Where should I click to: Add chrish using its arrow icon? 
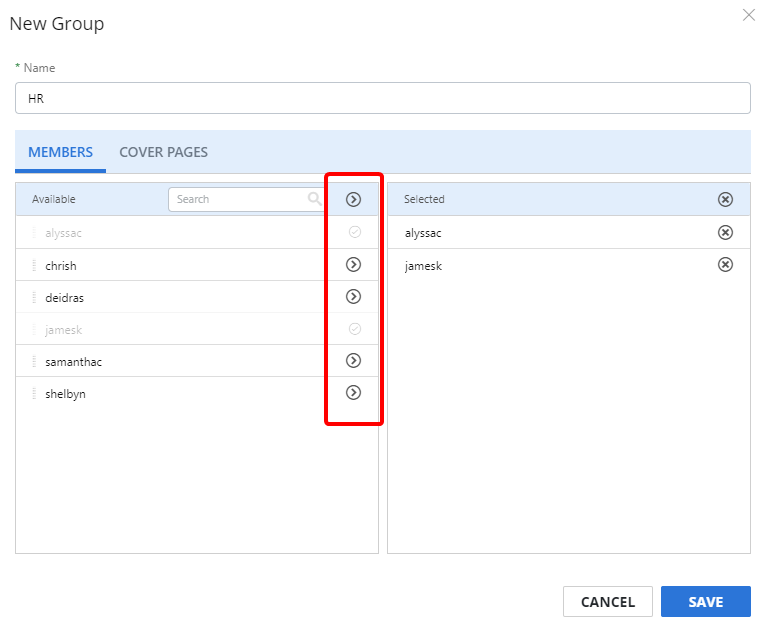pyautogui.click(x=353, y=265)
